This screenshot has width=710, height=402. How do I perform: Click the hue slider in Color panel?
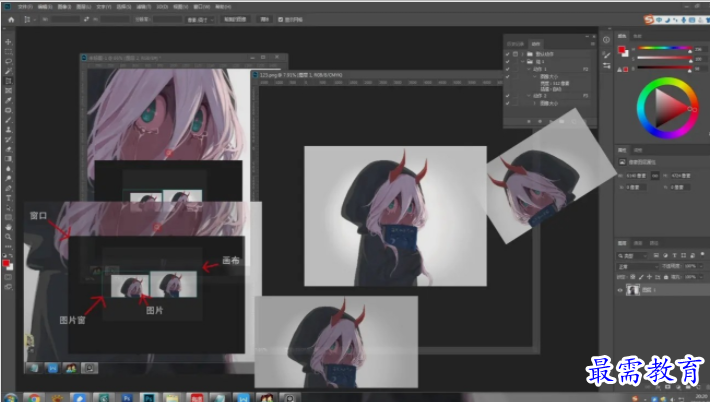(664, 48)
